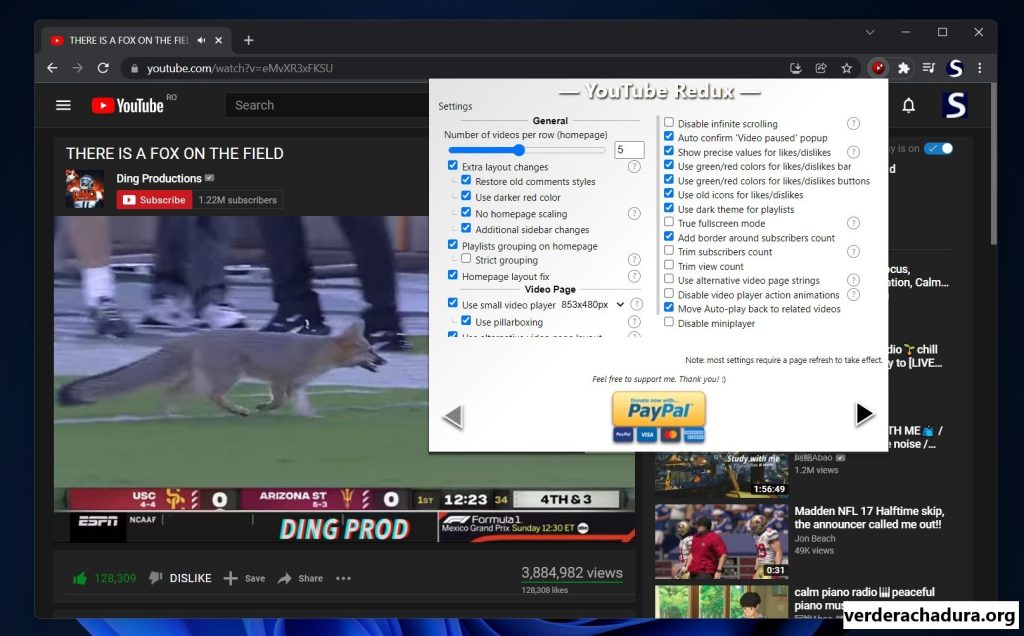This screenshot has height=636, width=1024.
Task: Check Disable miniplayer option
Action: (669, 321)
